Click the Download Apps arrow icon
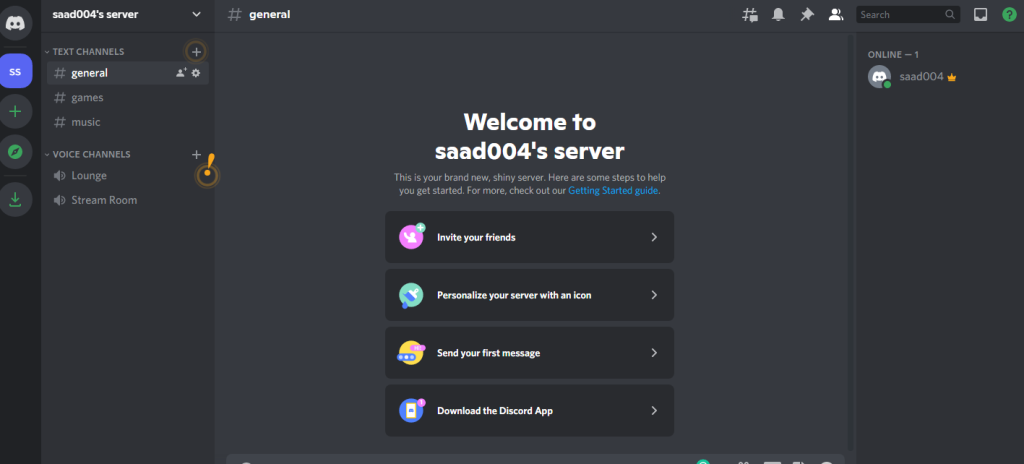This screenshot has width=1024, height=464. pos(16,199)
